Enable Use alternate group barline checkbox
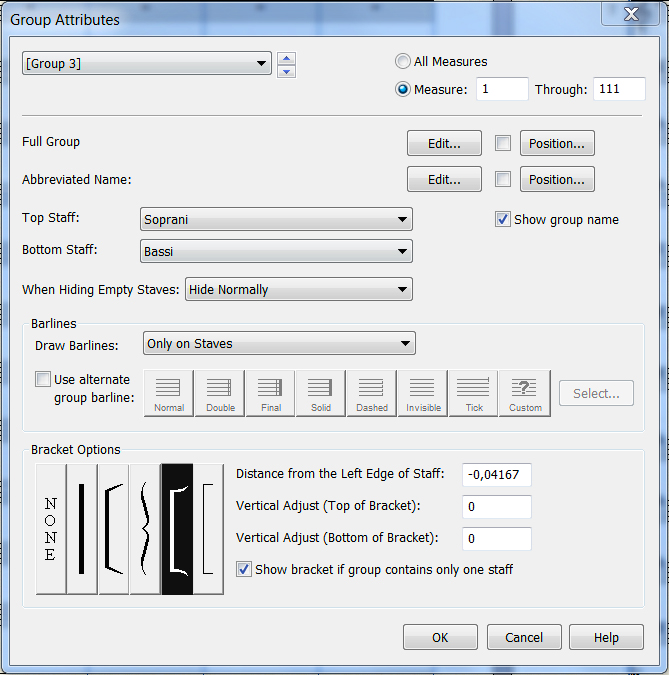 (x=43, y=380)
